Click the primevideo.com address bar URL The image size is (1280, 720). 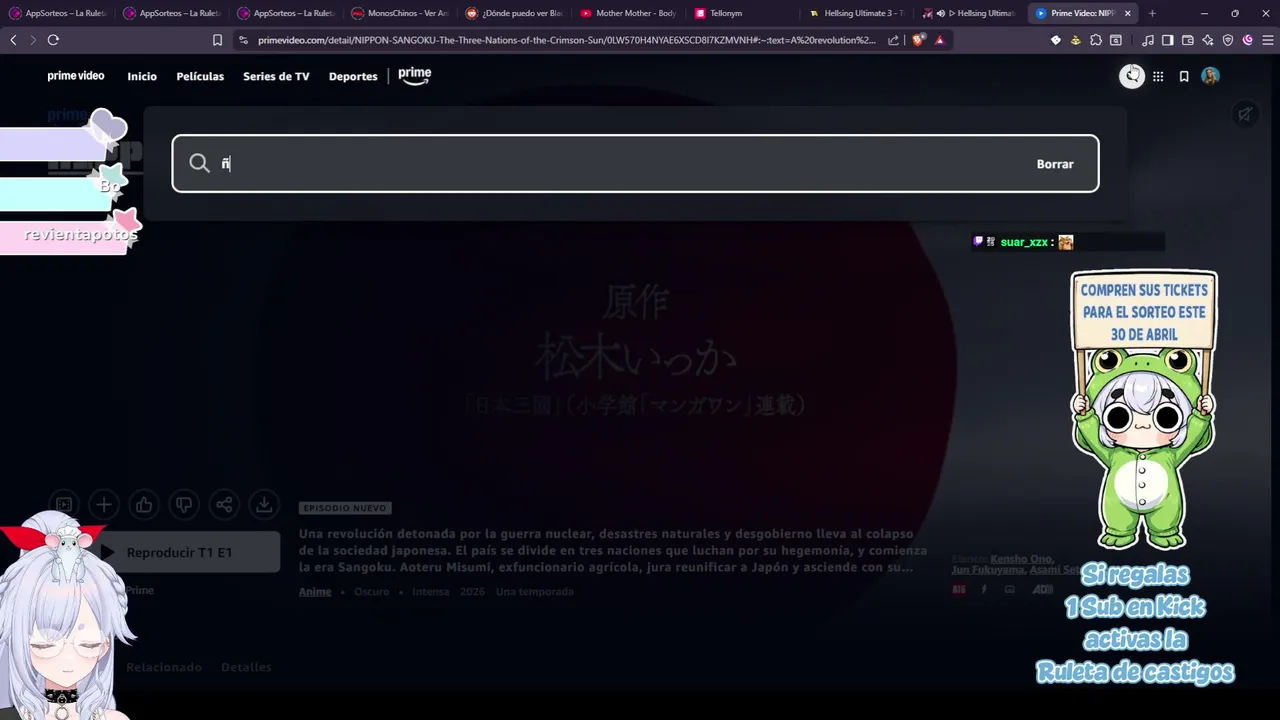pos(566,40)
